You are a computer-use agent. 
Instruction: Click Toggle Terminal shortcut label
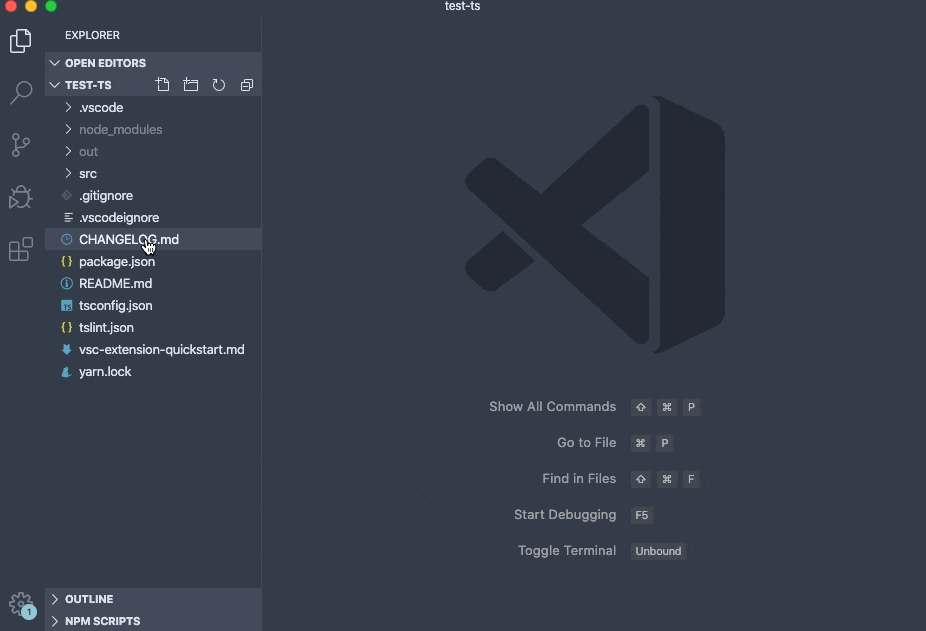[567, 550]
